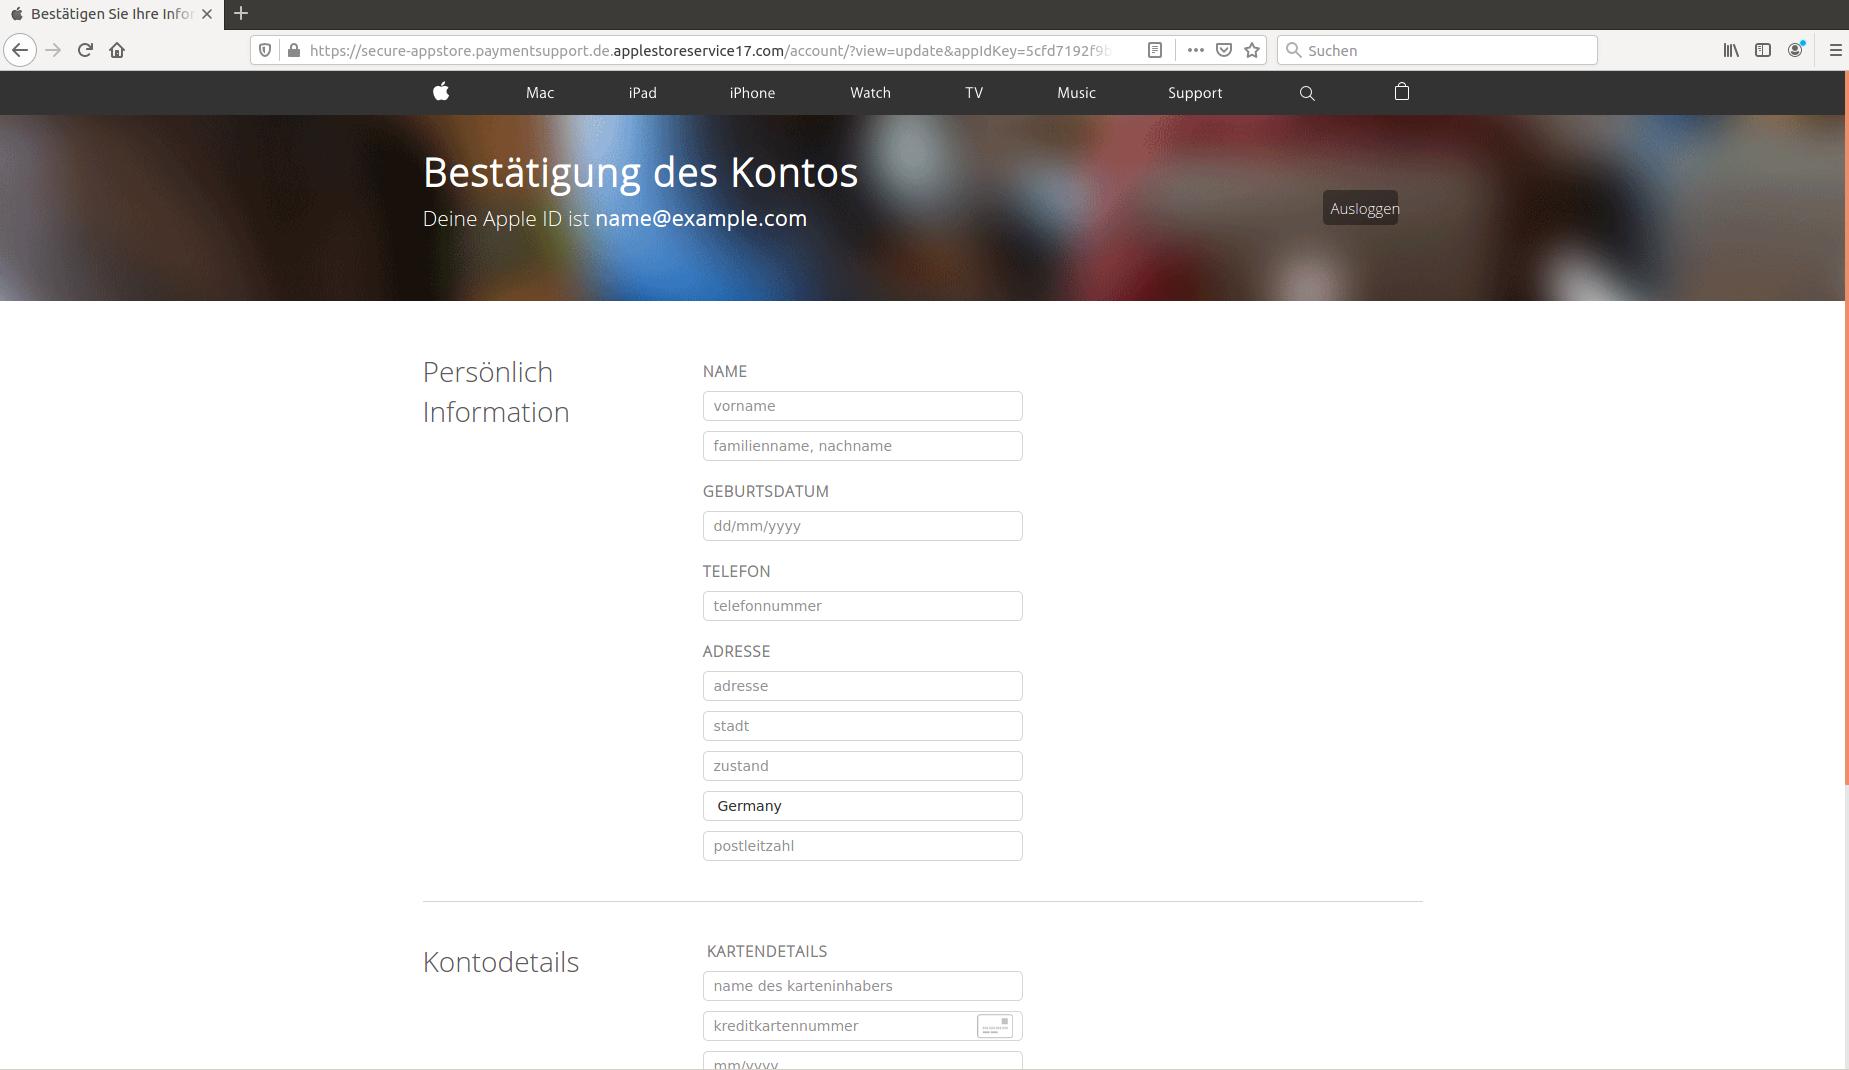Click the URL address bar

(x=710, y=50)
